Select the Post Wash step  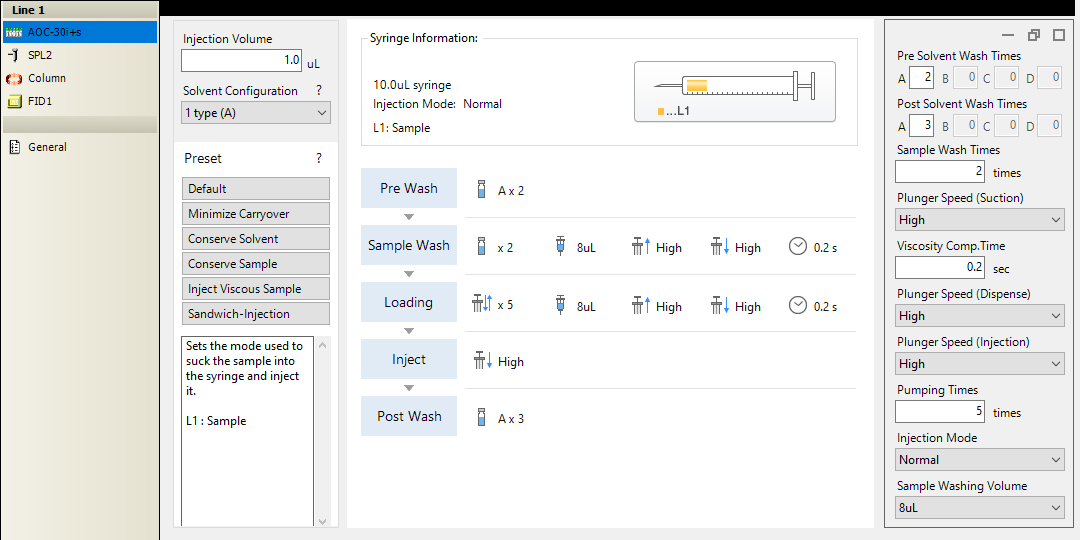point(409,417)
